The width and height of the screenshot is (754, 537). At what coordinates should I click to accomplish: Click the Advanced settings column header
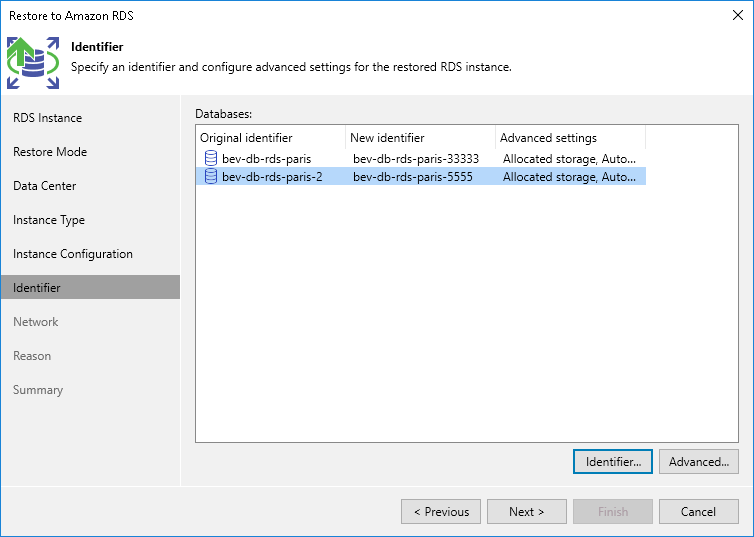coord(548,138)
